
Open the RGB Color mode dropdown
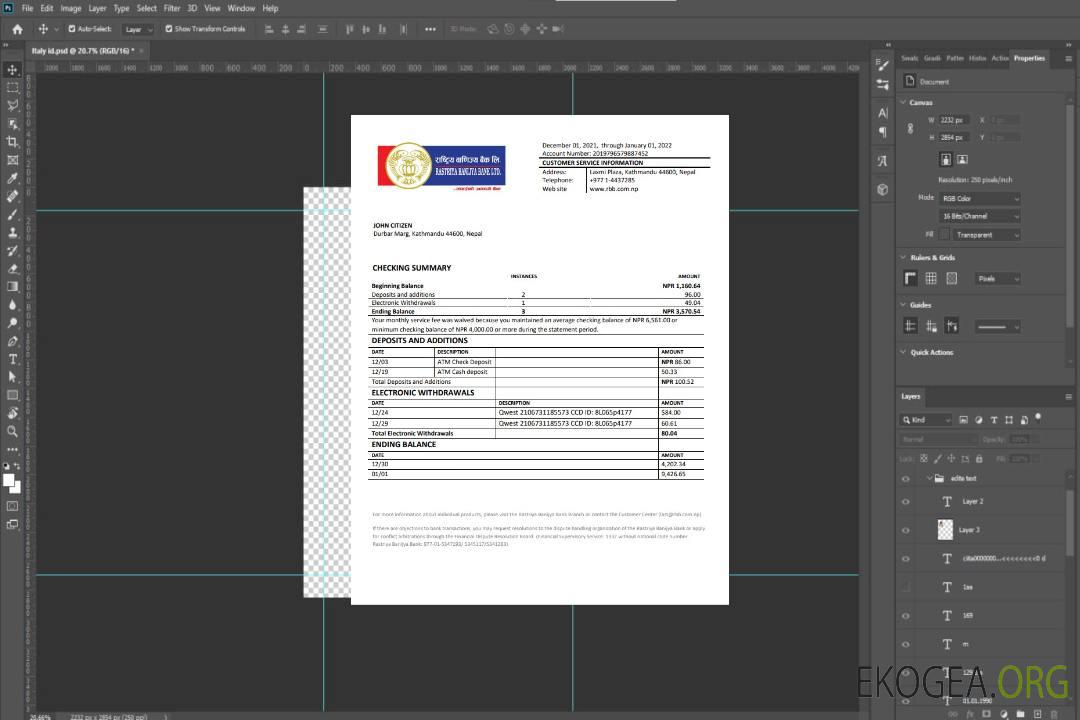pos(979,198)
